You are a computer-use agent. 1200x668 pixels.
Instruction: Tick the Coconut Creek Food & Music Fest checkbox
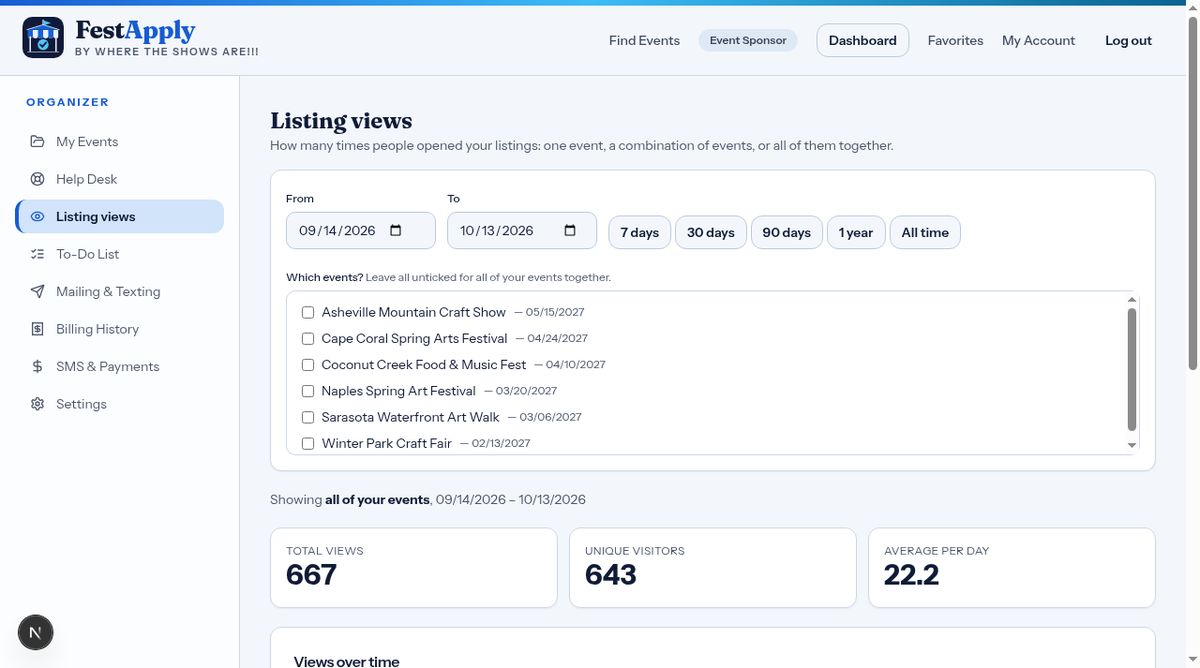pos(308,365)
